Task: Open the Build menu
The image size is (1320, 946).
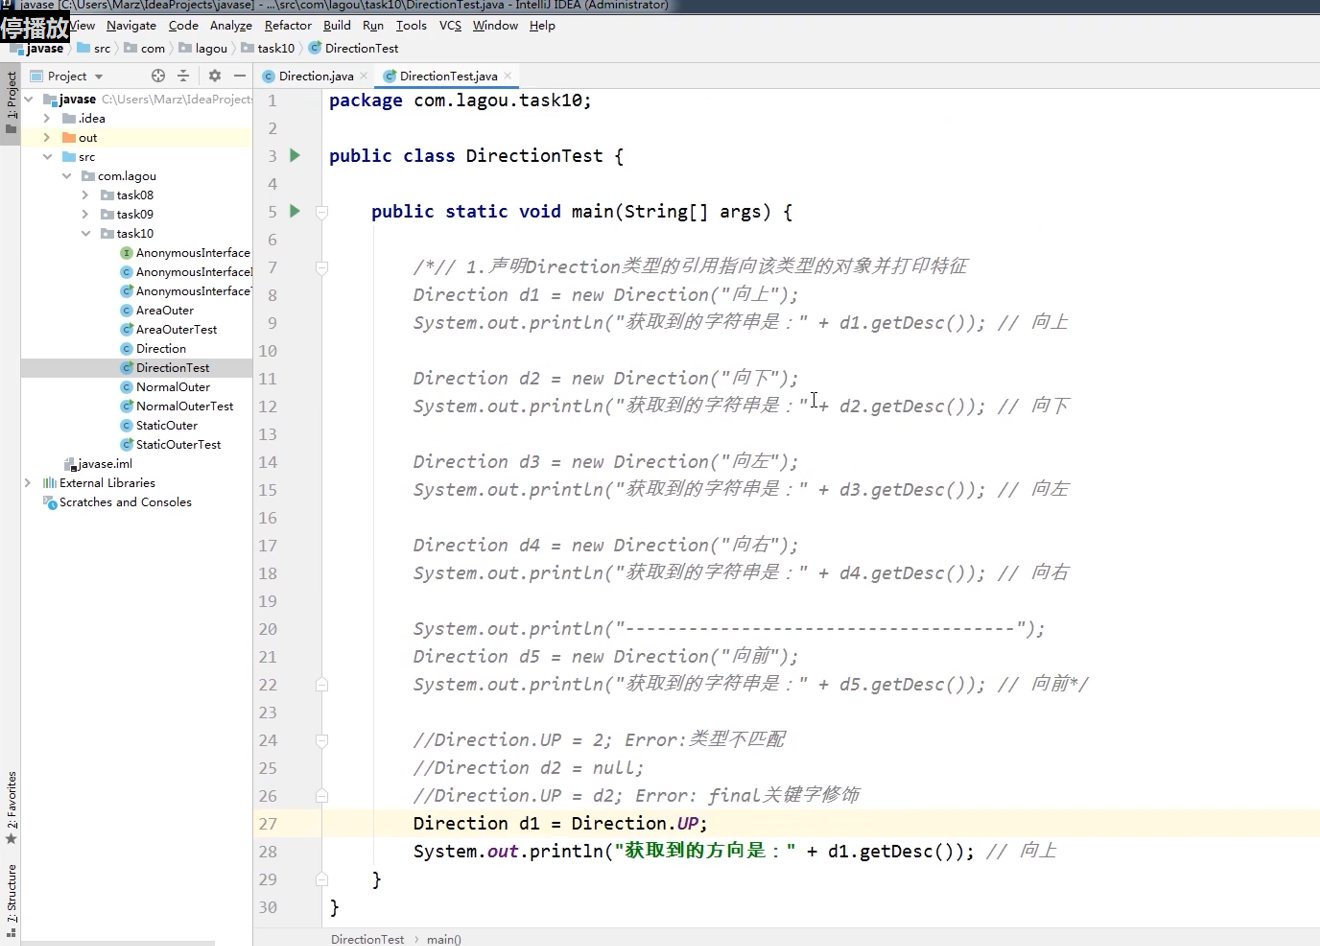Action: point(337,25)
